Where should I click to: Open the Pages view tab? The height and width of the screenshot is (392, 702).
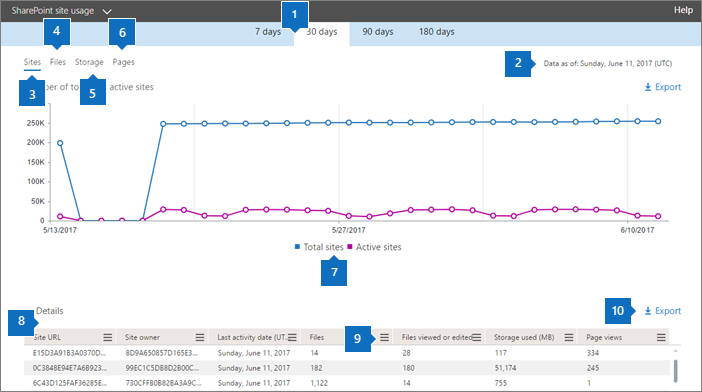click(124, 62)
